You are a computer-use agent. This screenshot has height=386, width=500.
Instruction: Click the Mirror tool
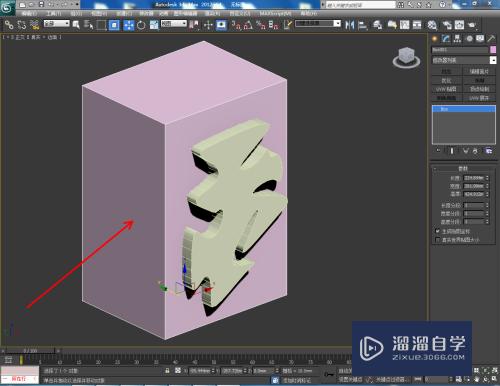point(350,25)
